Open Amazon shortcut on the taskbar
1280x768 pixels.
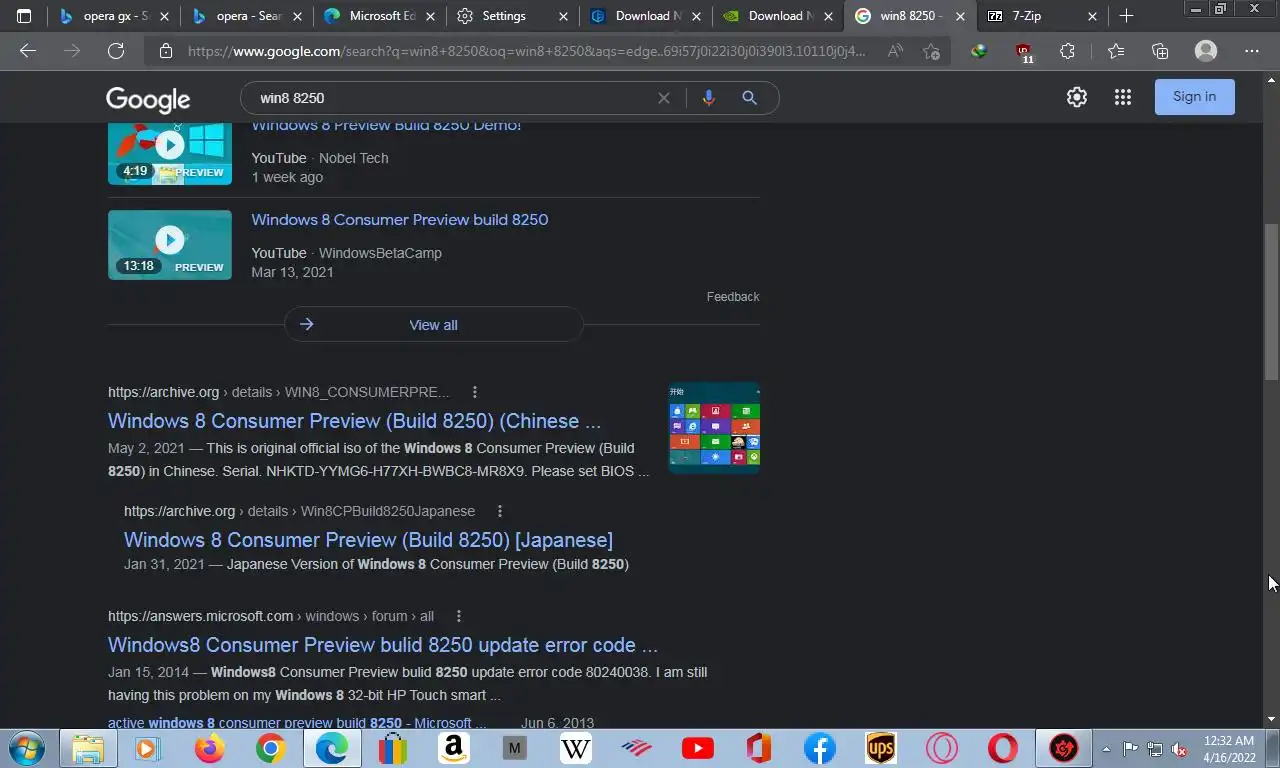click(453, 748)
